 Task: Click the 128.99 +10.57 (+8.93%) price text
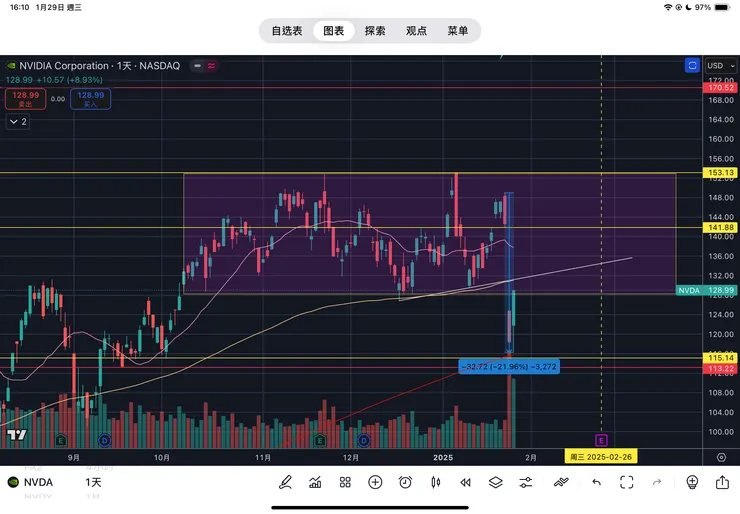(x=54, y=80)
